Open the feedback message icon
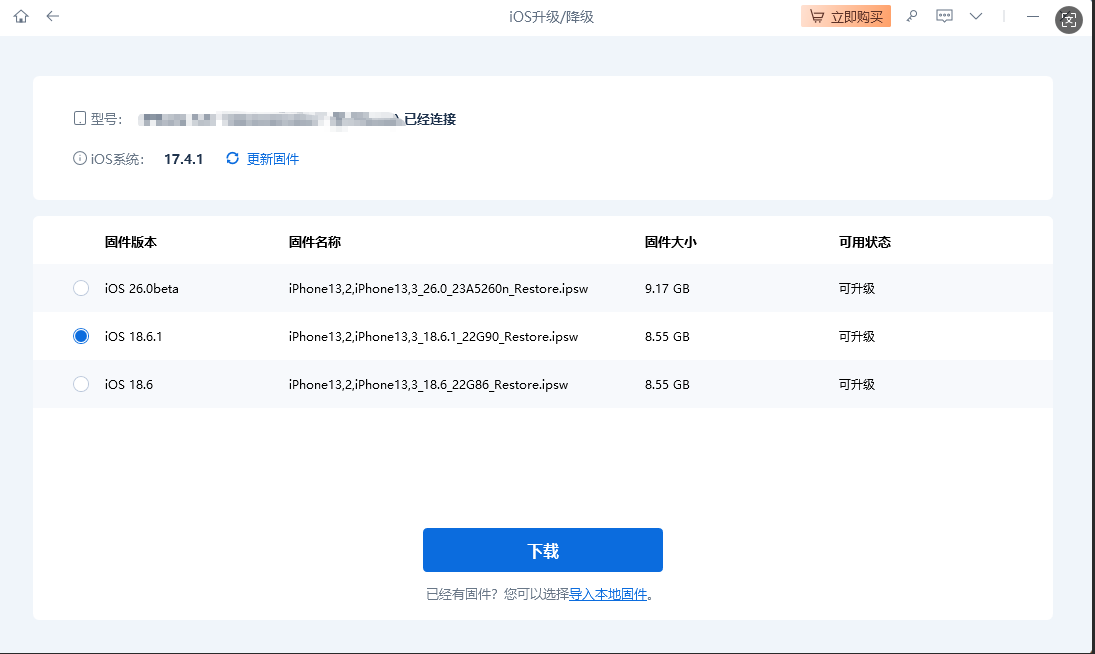1095x654 pixels. click(944, 16)
